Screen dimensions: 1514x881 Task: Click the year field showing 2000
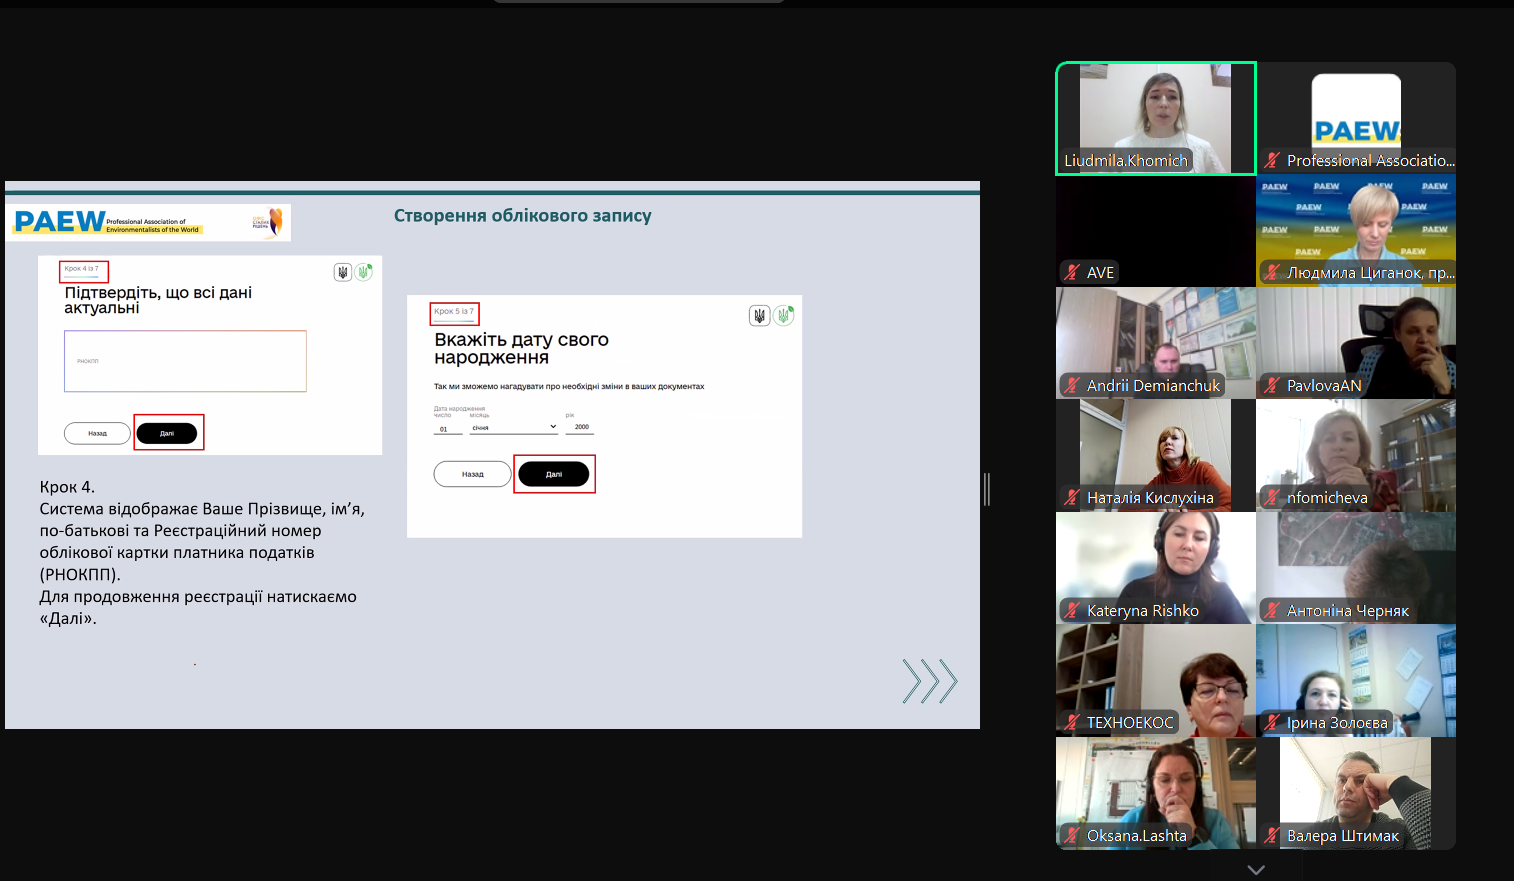(580, 427)
